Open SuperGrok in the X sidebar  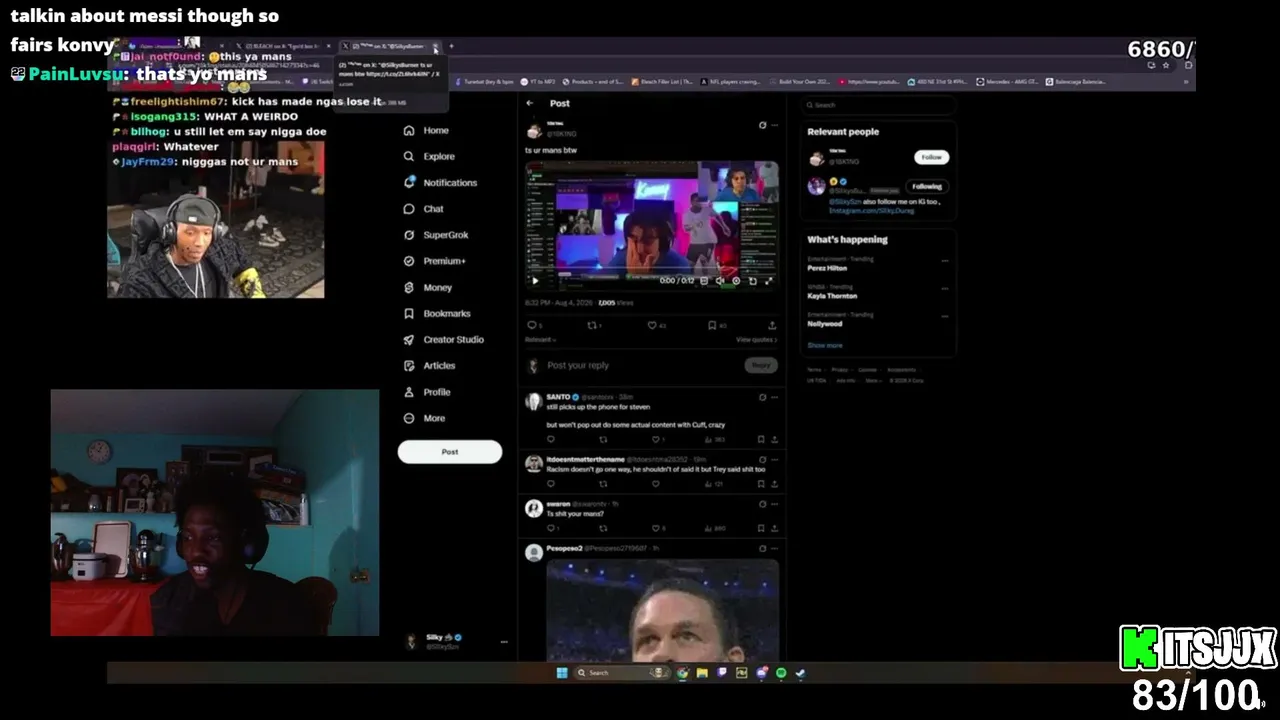coord(435,235)
